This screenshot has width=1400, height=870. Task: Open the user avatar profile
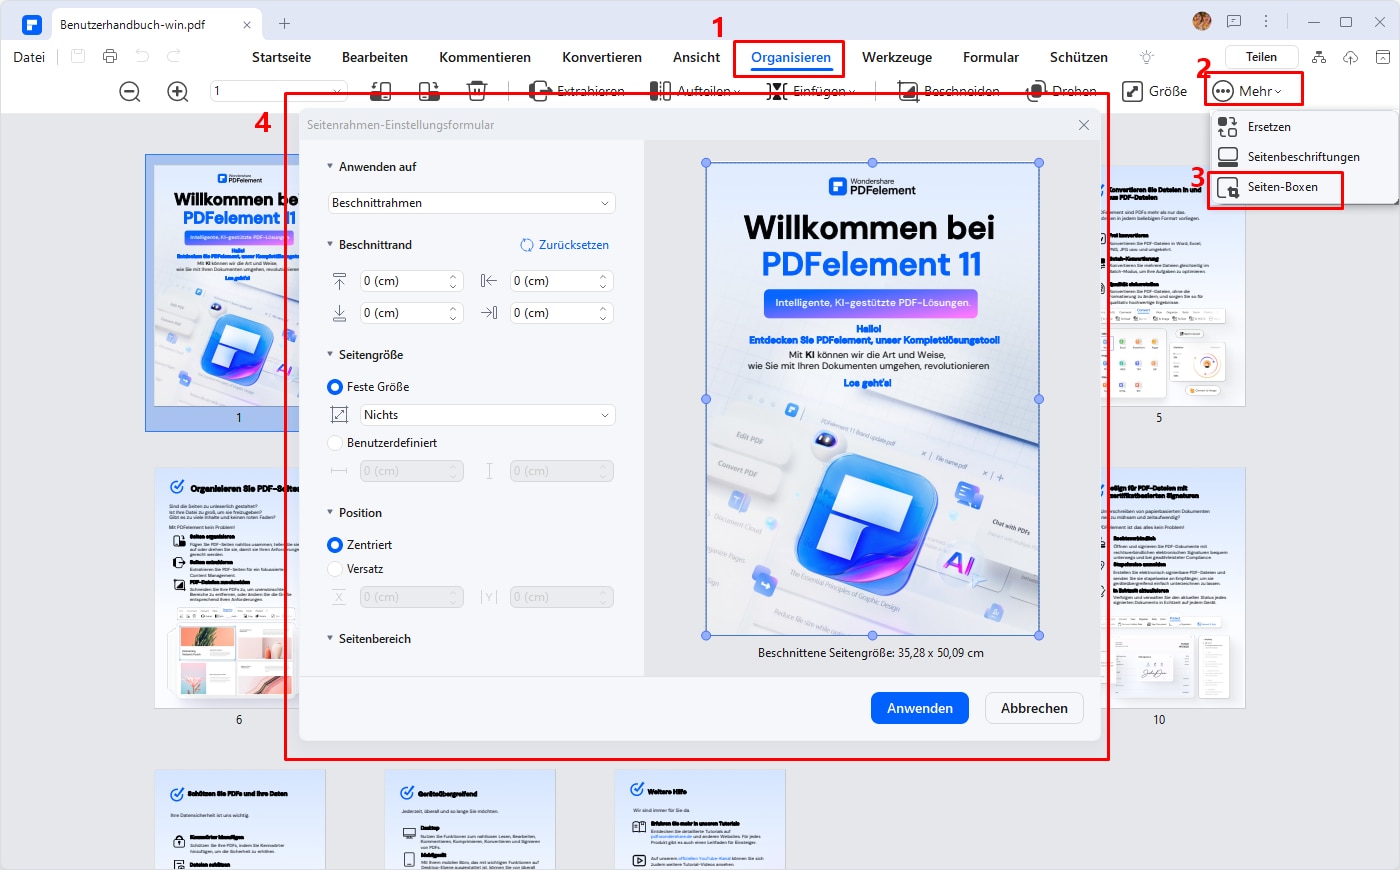pos(1202,21)
